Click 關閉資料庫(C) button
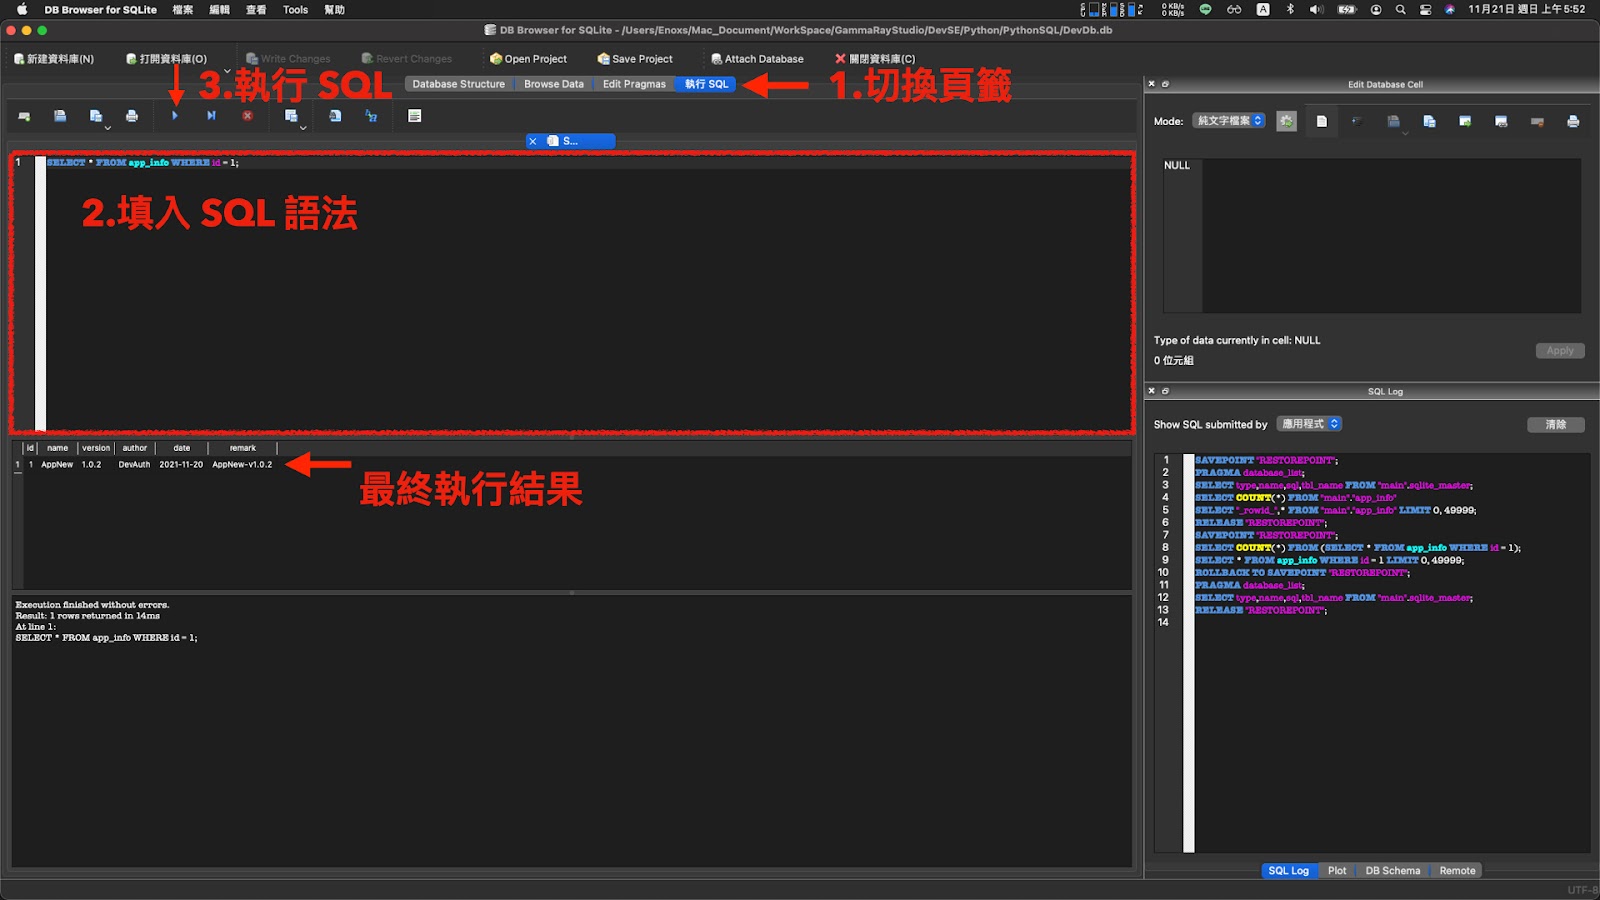 [875, 59]
